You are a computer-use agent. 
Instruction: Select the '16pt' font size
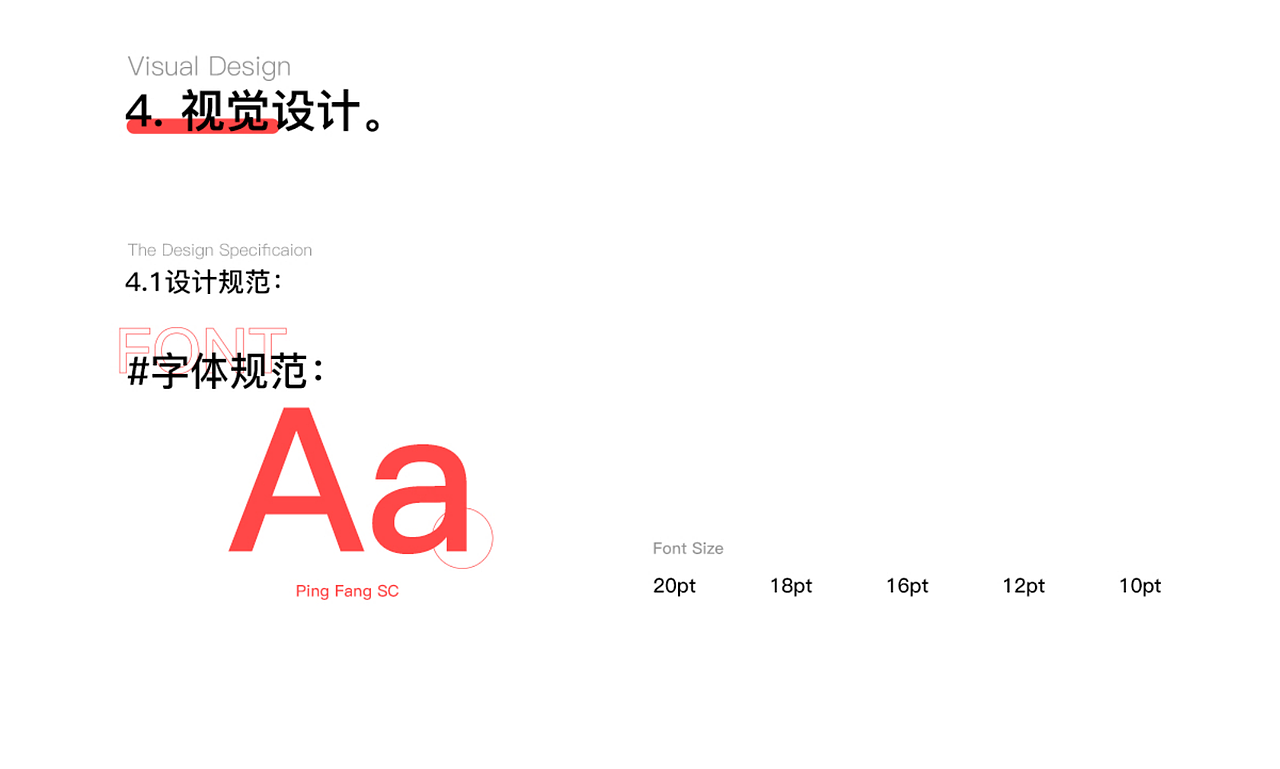point(907,586)
